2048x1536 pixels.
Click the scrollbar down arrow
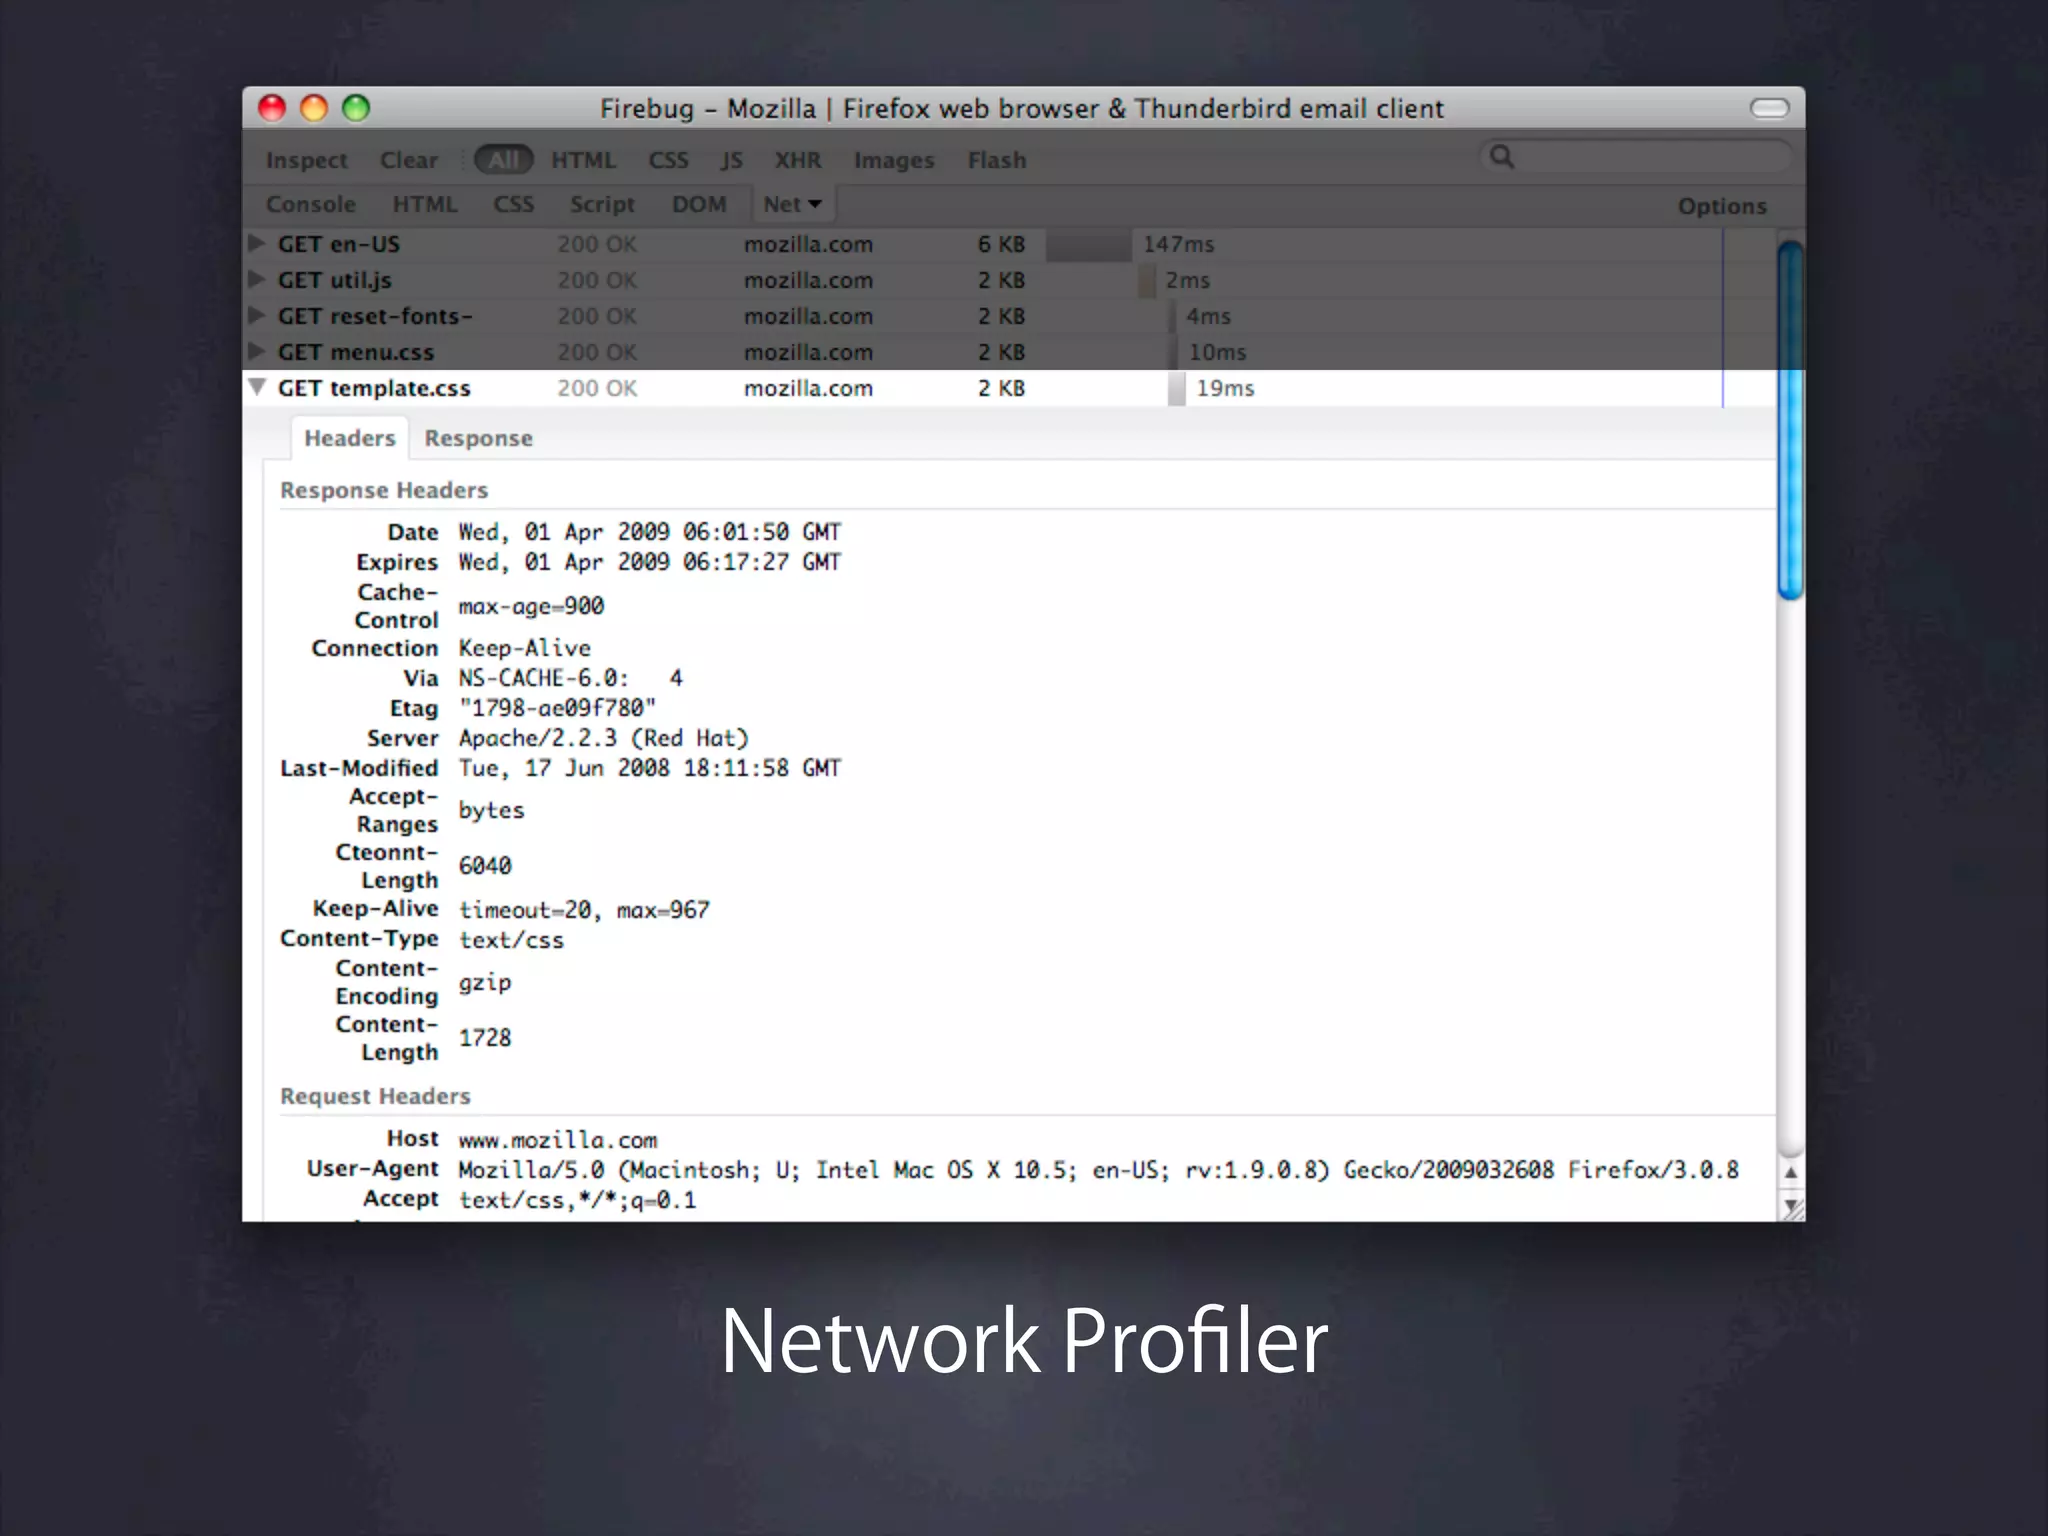coord(1791,1204)
